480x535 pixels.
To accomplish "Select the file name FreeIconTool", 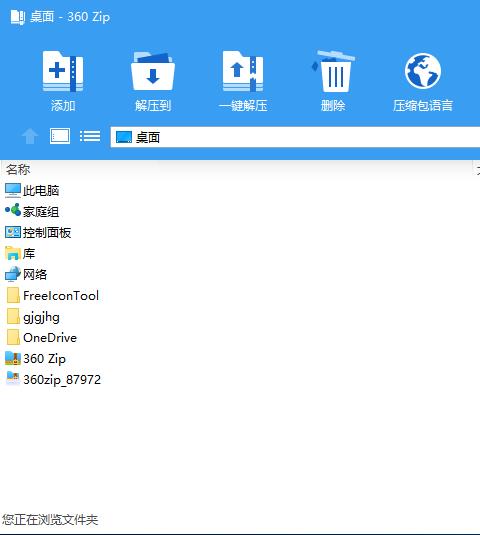I will tap(61, 295).
